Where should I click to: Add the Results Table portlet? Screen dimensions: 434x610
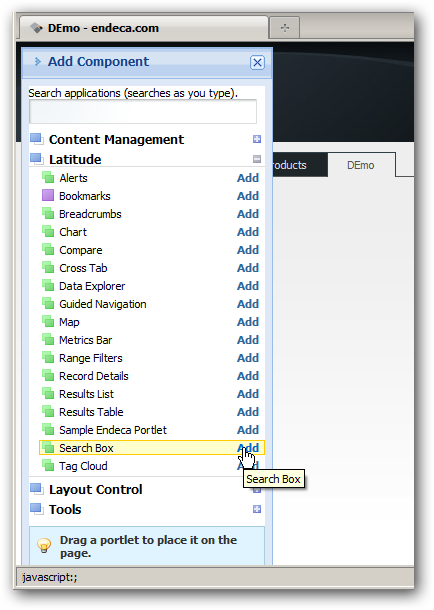point(248,412)
